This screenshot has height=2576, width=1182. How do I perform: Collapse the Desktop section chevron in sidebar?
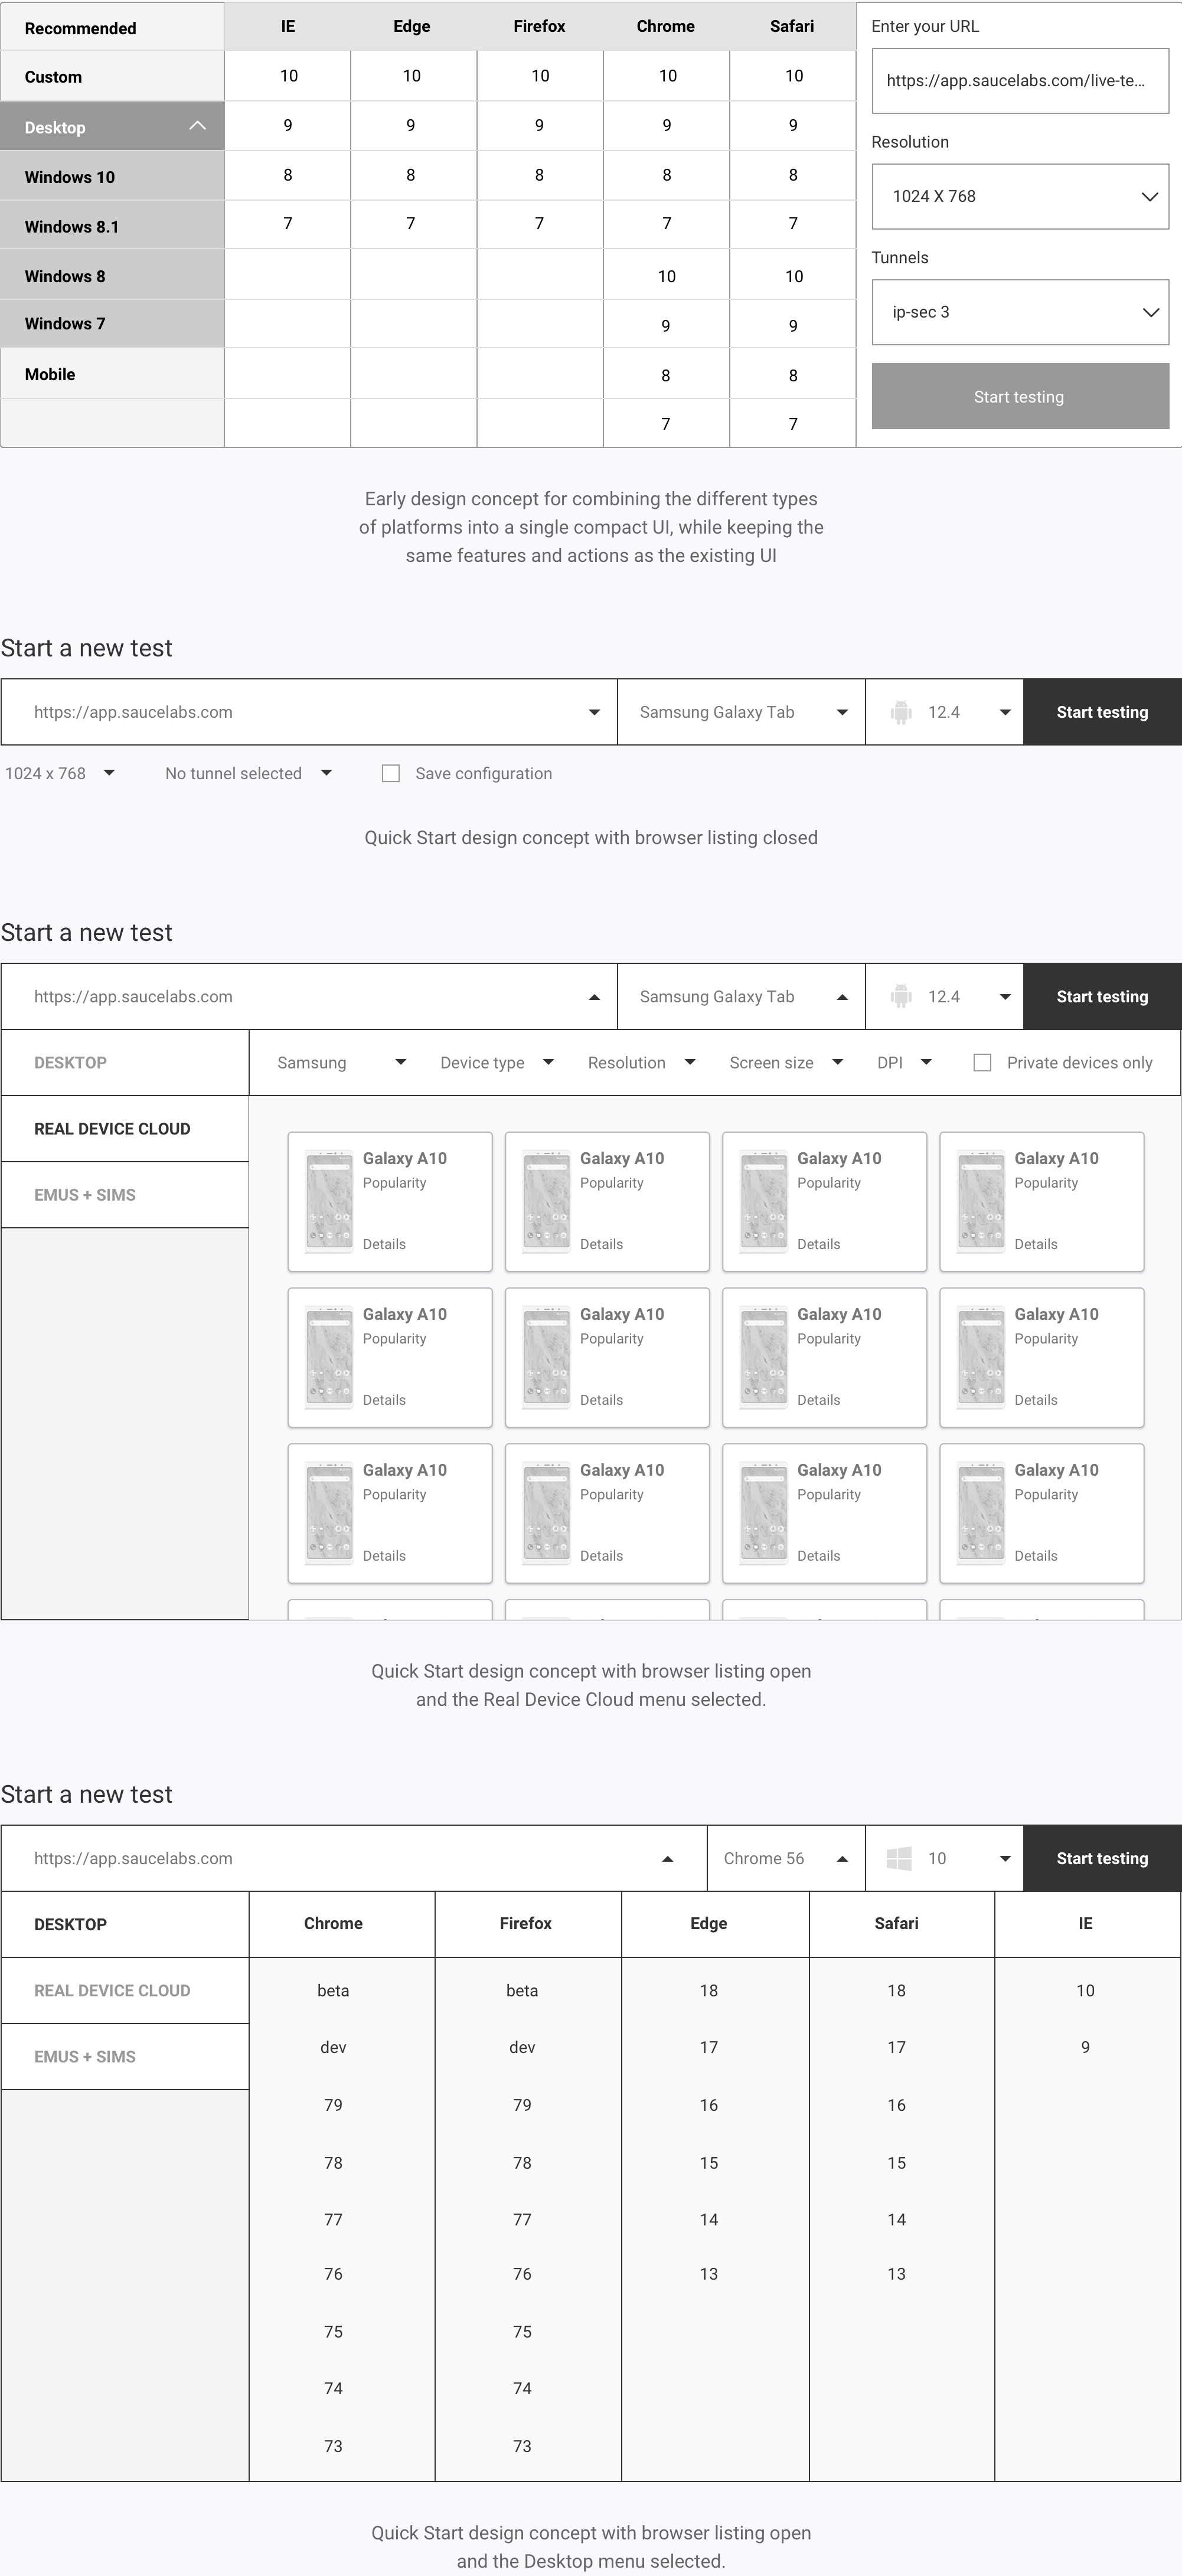click(197, 126)
